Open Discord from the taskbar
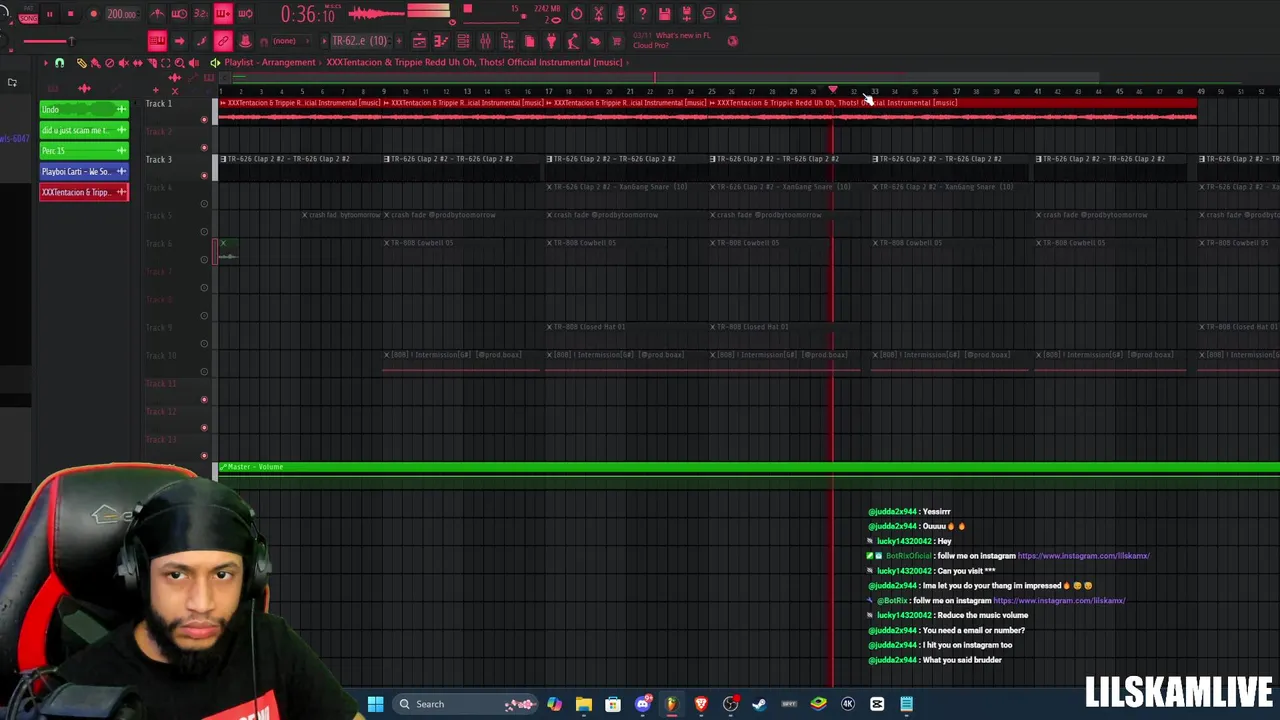The height and width of the screenshot is (720, 1280). pos(643,704)
